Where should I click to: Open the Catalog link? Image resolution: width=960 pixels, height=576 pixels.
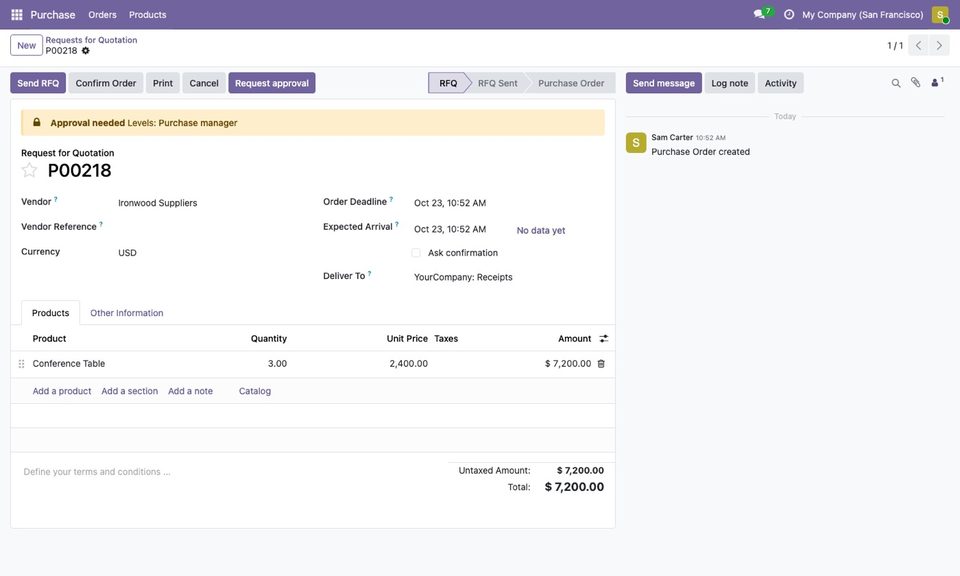pos(255,391)
